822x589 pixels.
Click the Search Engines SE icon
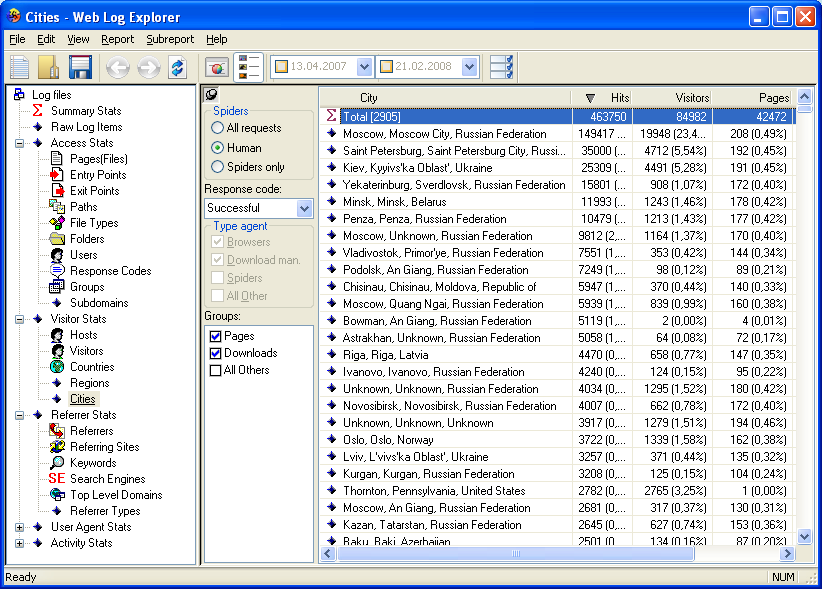pos(57,478)
